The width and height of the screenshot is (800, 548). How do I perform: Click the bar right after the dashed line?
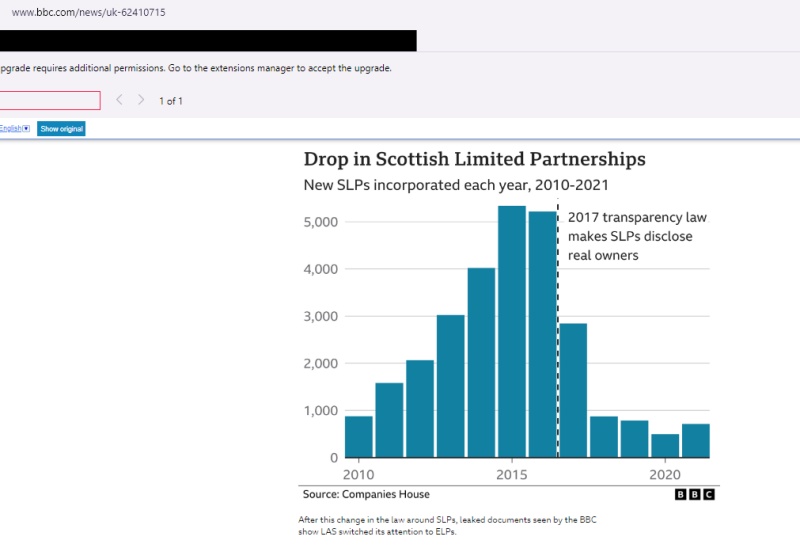point(573,390)
